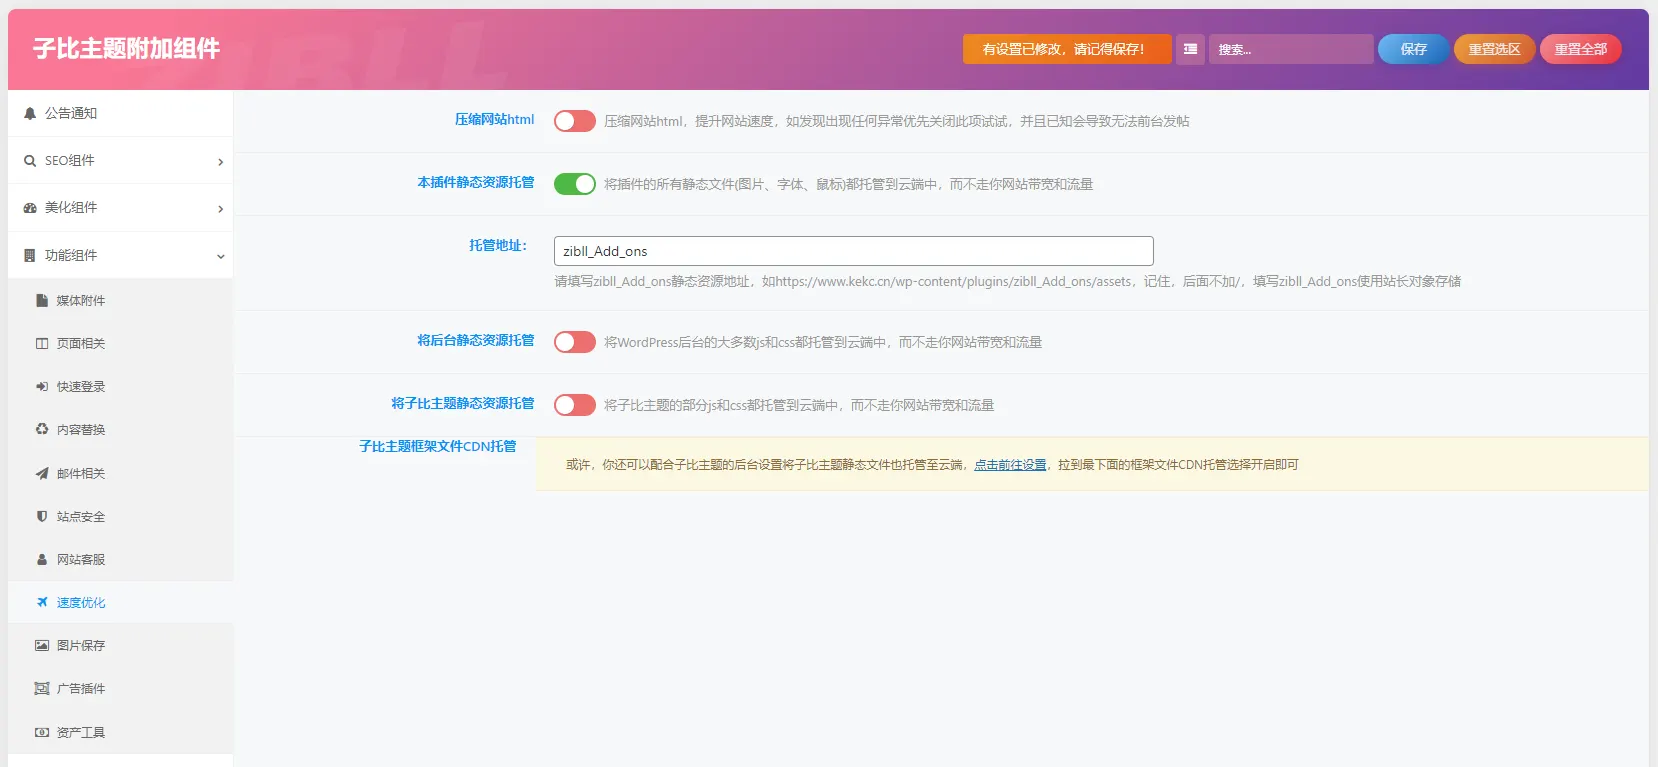The image size is (1658, 767).
Task: Follow the 点击前往设置 link
Action: tap(1010, 465)
